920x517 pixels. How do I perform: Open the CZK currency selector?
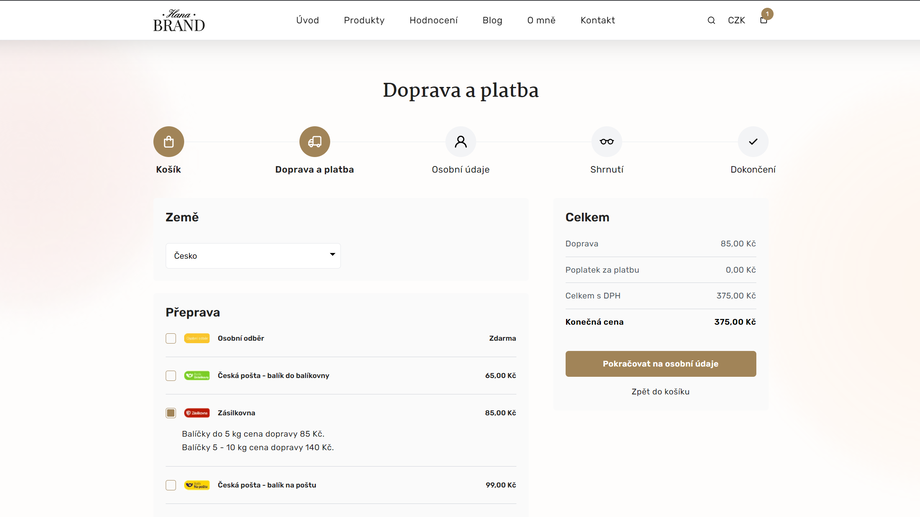736,20
